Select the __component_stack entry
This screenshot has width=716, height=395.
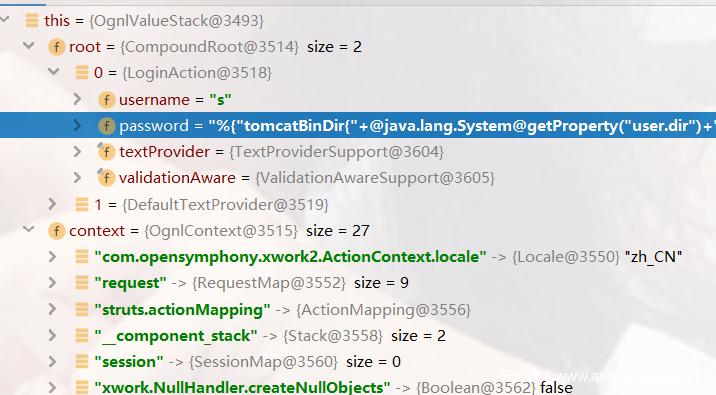pyautogui.click(x=358, y=336)
